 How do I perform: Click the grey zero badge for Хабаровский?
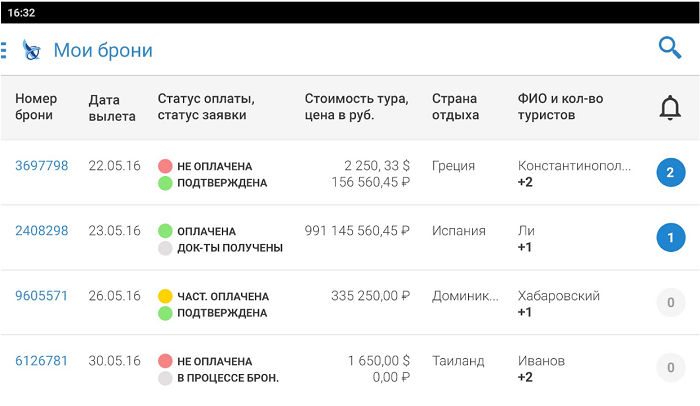670,303
